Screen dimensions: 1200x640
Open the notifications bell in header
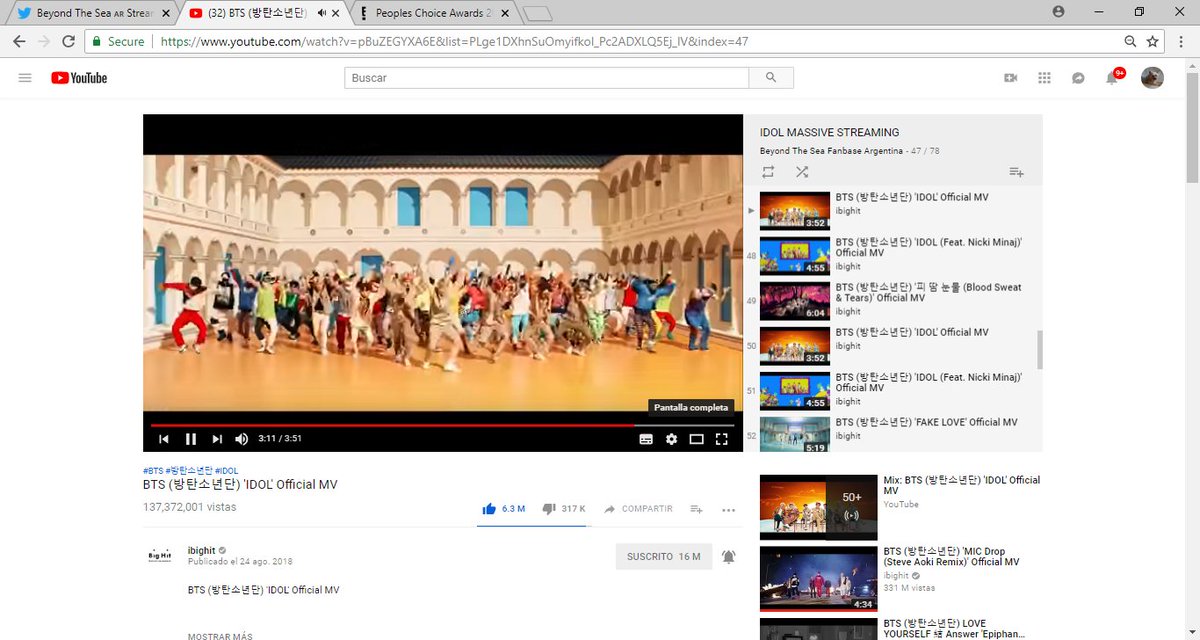point(1112,78)
